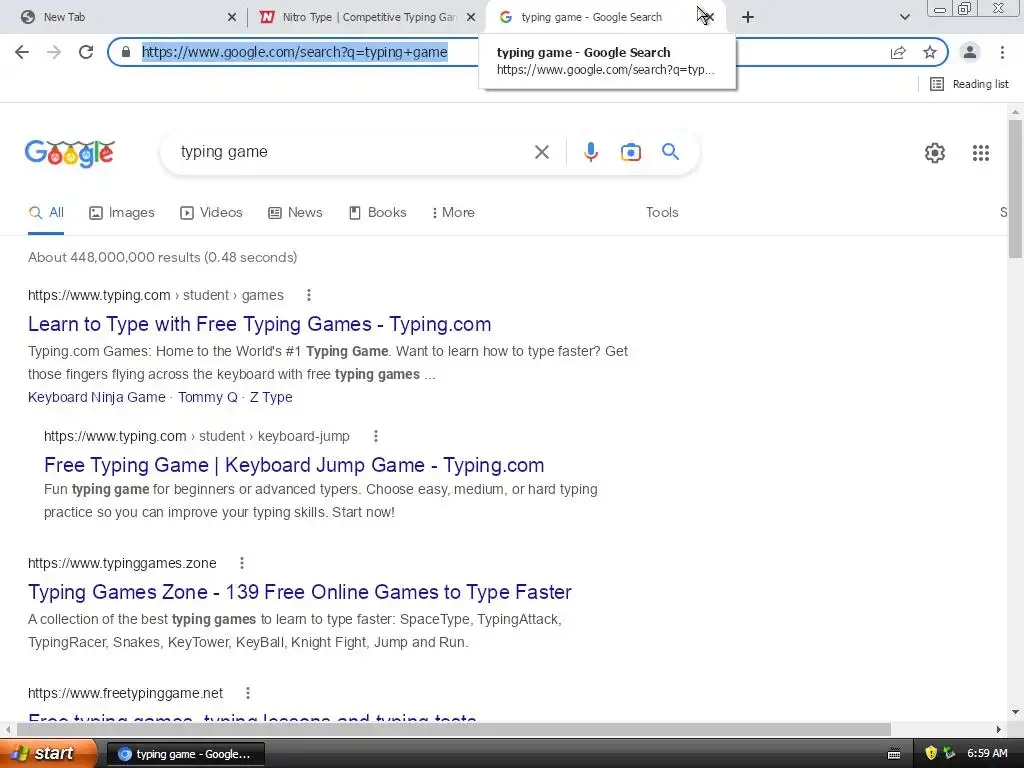Open search Tools
The image size is (1024, 768).
(x=662, y=212)
